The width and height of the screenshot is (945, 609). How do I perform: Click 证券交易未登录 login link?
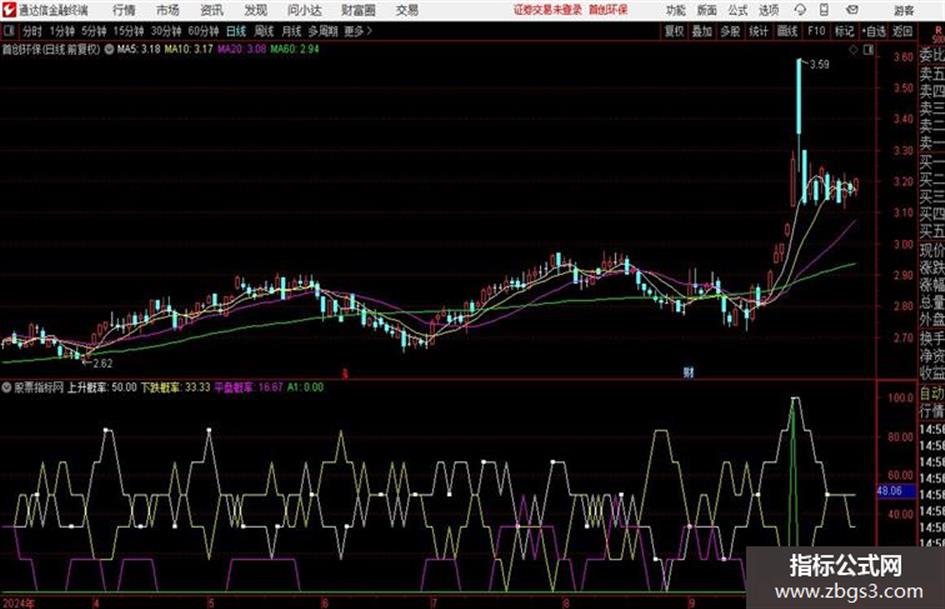[548, 10]
